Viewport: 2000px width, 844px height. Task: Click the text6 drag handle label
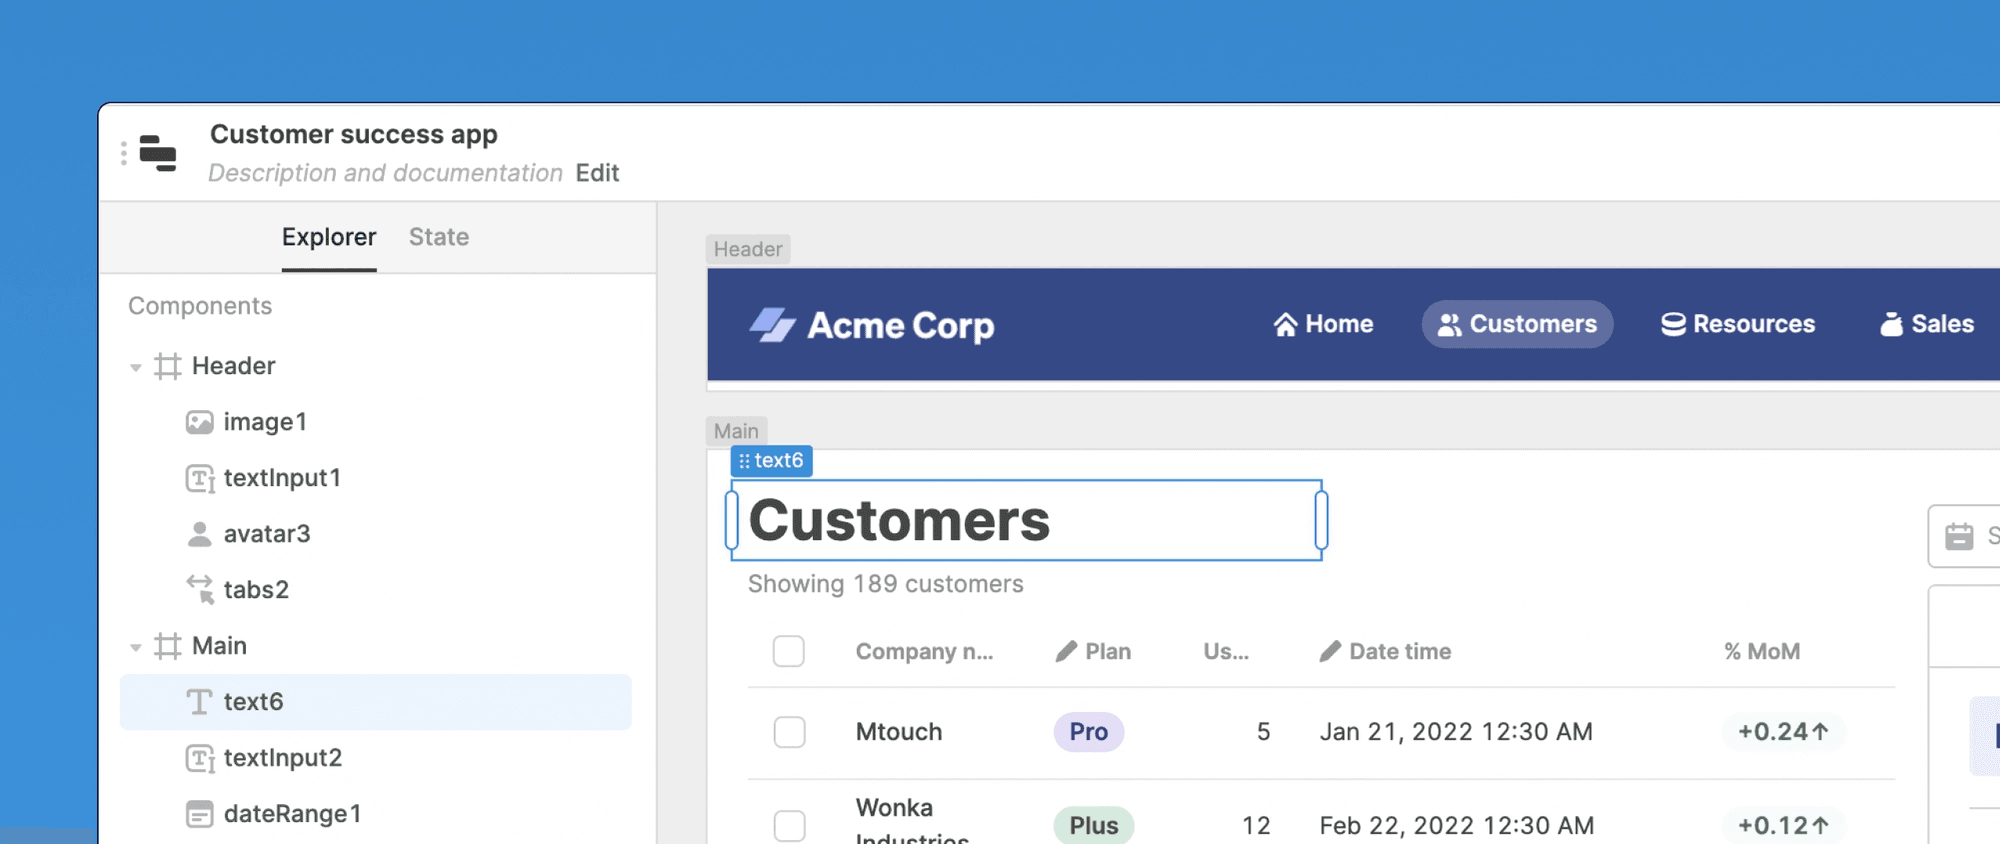tap(771, 461)
